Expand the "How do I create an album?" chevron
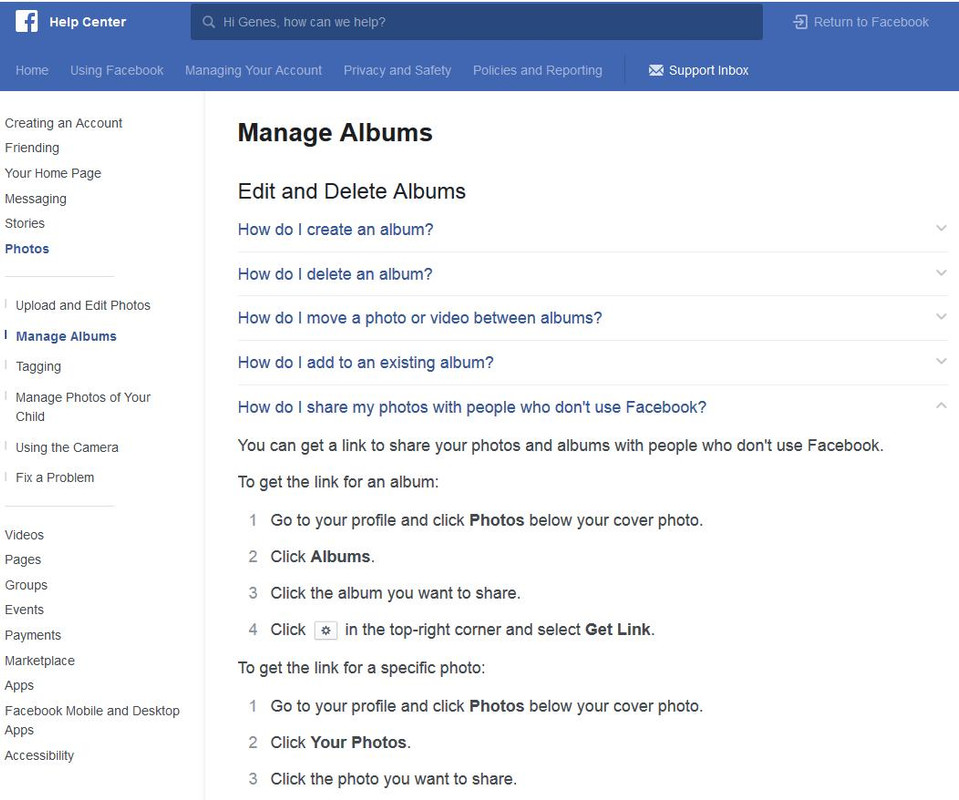The width and height of the screenshot is (959, 800). point(941,228)
